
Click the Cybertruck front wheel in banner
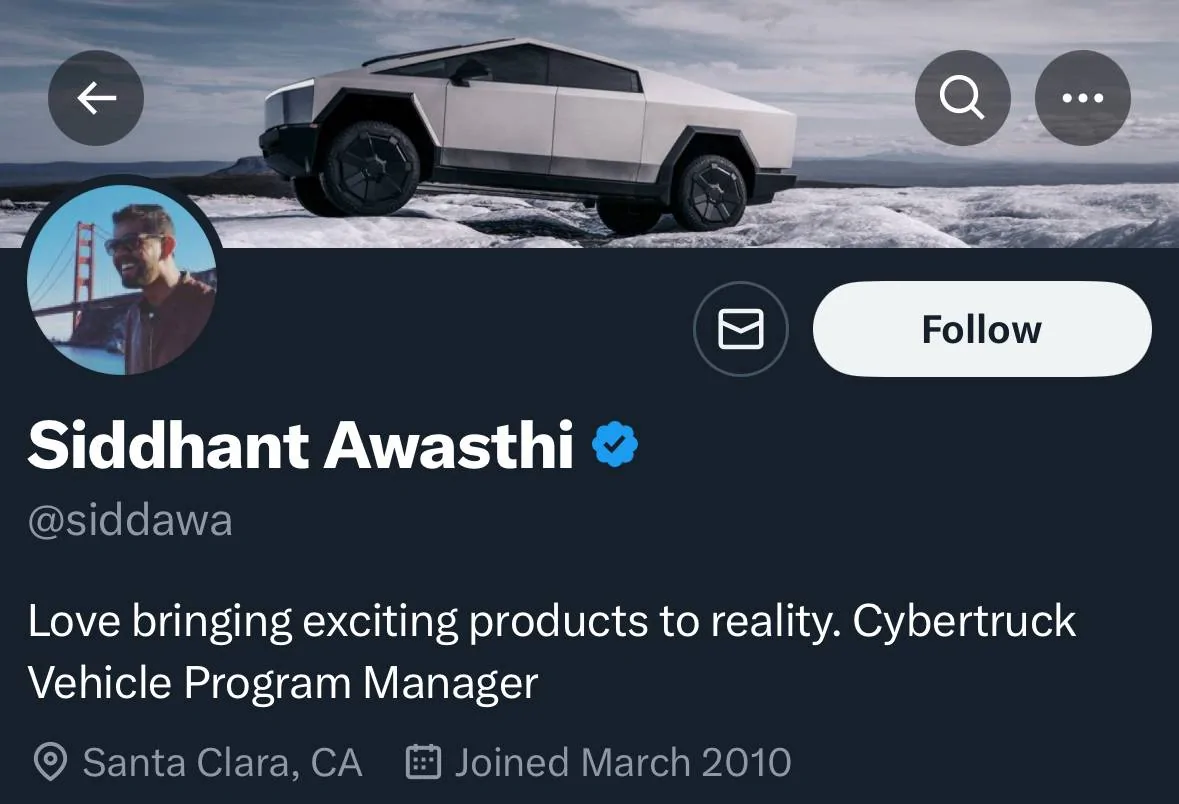pyautogui.click(x=371, y=168)
